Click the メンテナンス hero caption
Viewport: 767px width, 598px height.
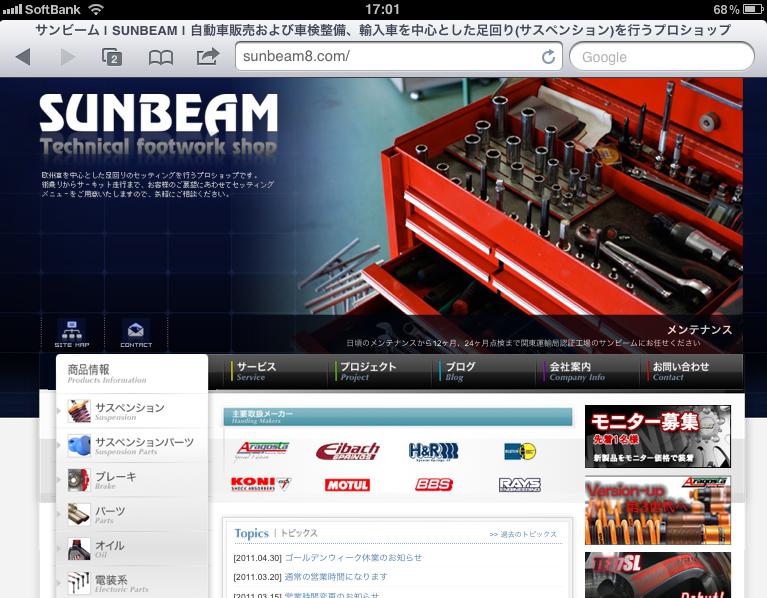click(x=699, y=330)
